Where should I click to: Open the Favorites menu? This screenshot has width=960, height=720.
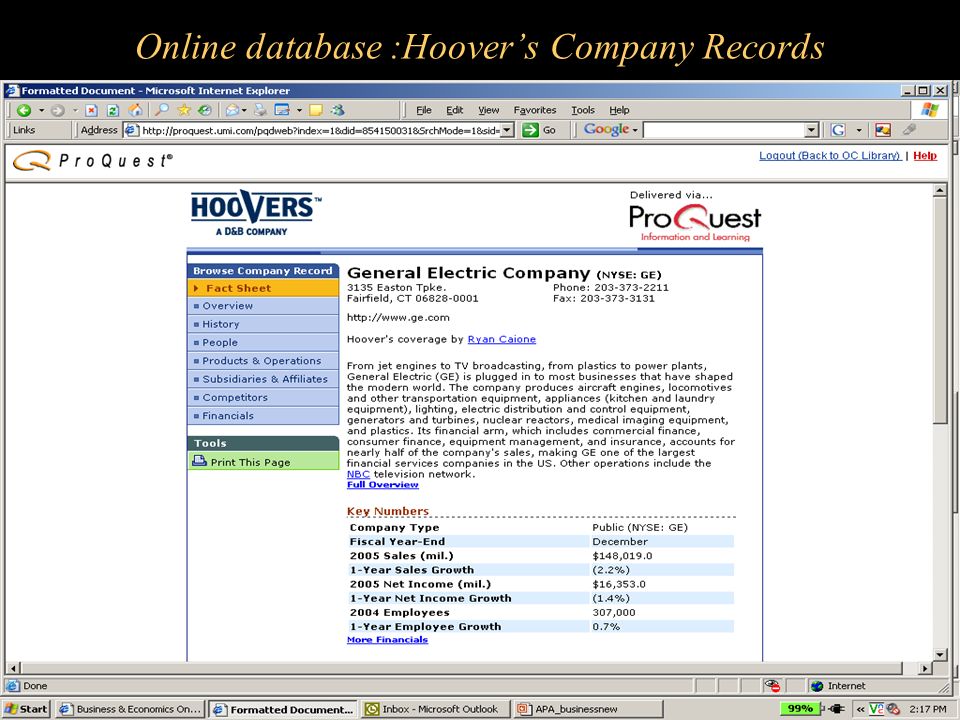coord(535,110)
